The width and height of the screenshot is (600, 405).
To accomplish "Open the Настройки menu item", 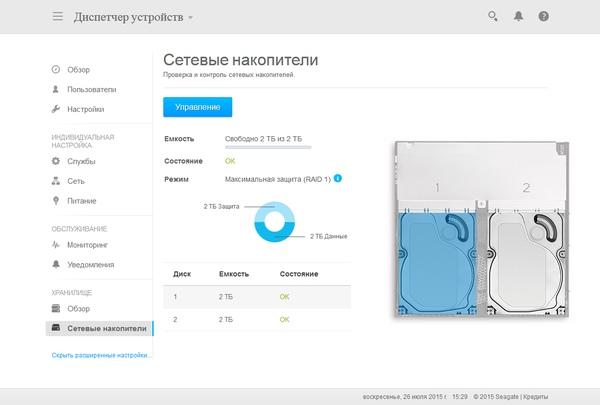I will [85, 109].
